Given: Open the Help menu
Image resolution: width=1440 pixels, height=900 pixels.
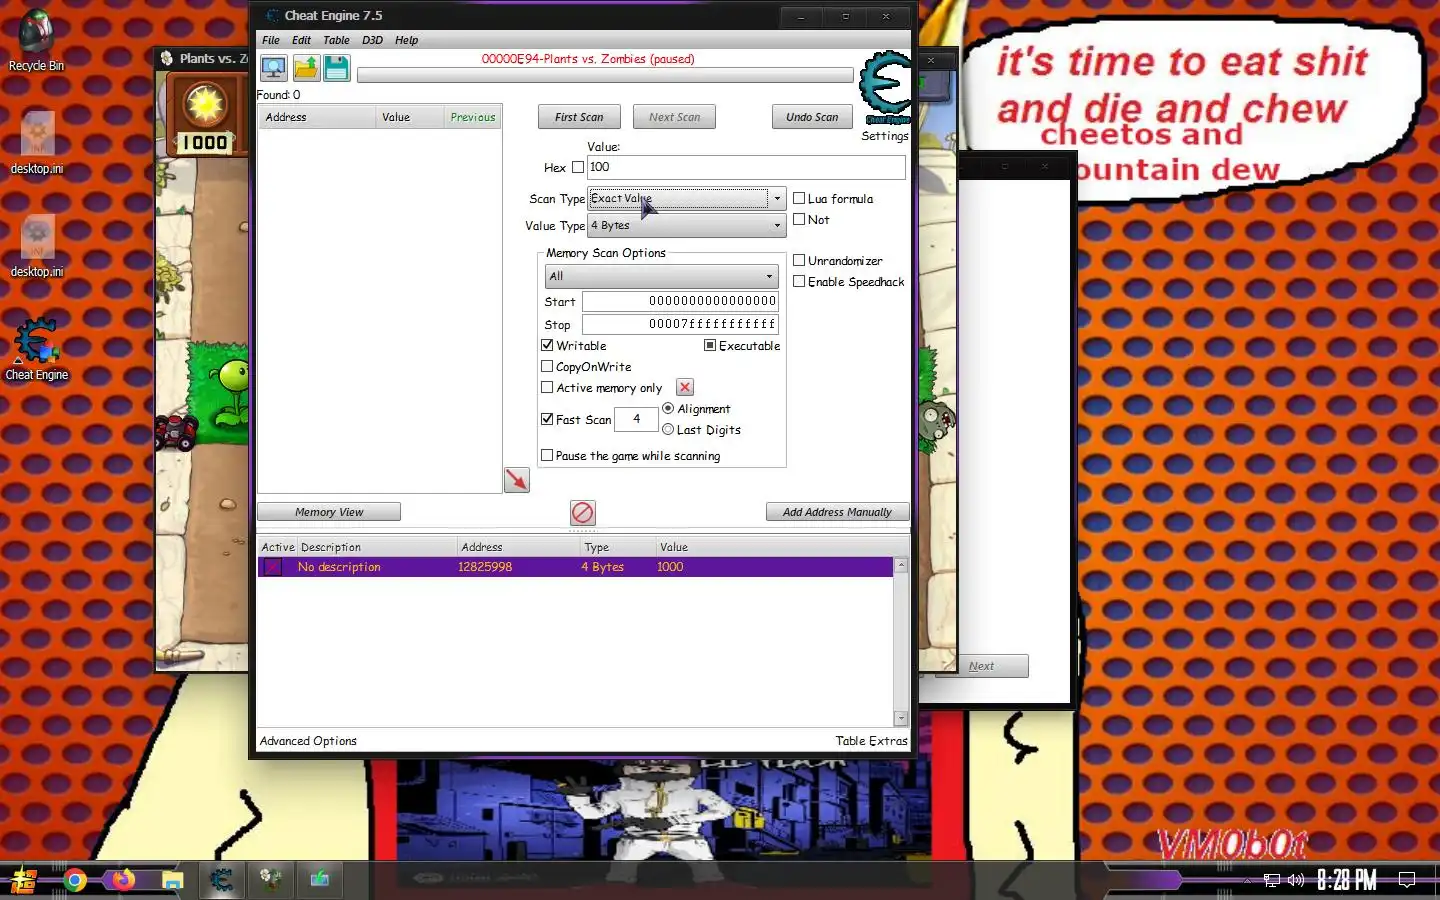Looking at the screenshot, I should pos(406,40).
